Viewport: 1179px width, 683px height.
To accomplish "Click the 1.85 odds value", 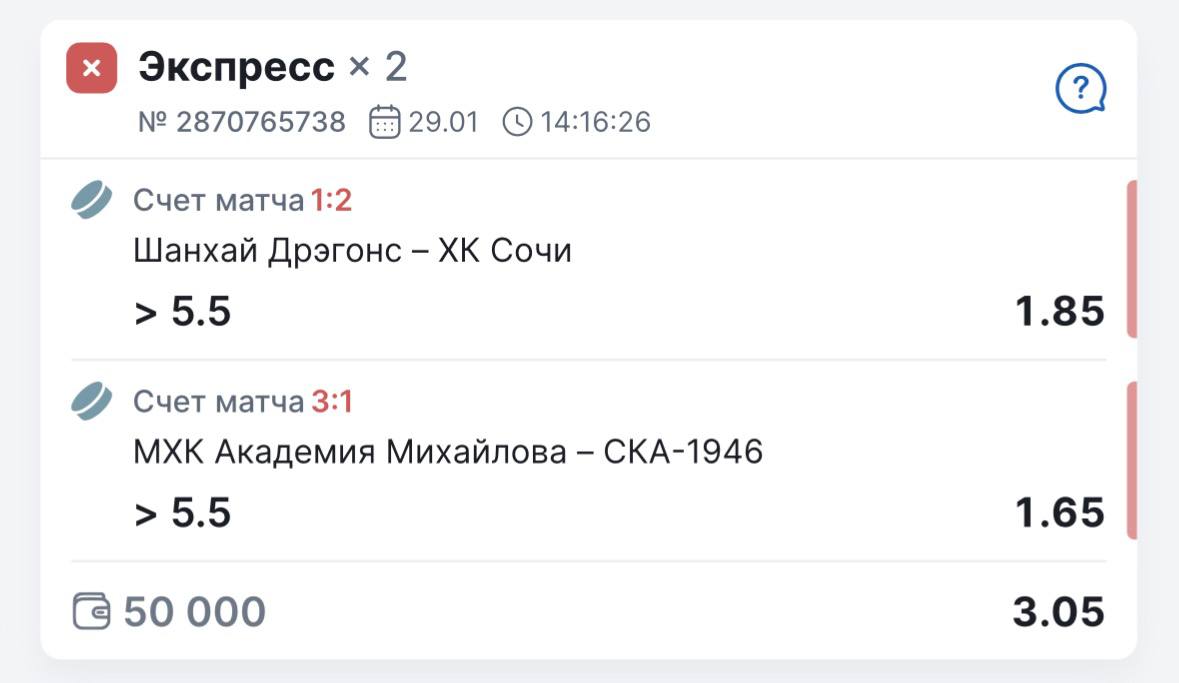I will tap(1060, 312).
